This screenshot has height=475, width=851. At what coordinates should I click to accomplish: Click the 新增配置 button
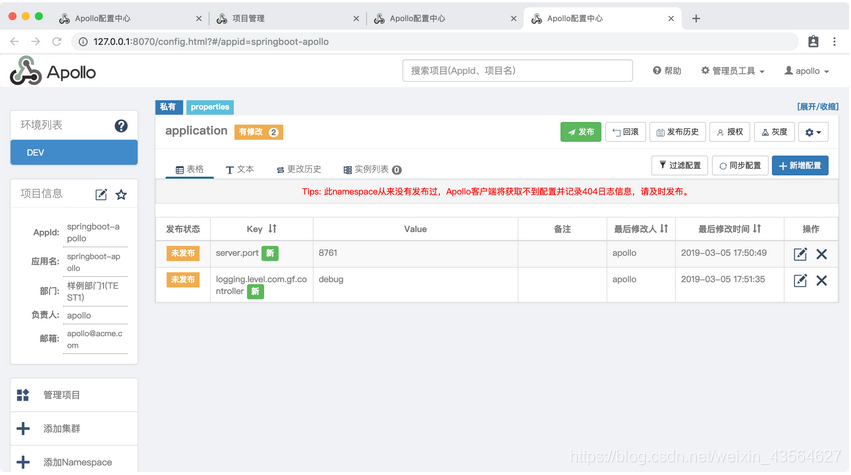800,165
